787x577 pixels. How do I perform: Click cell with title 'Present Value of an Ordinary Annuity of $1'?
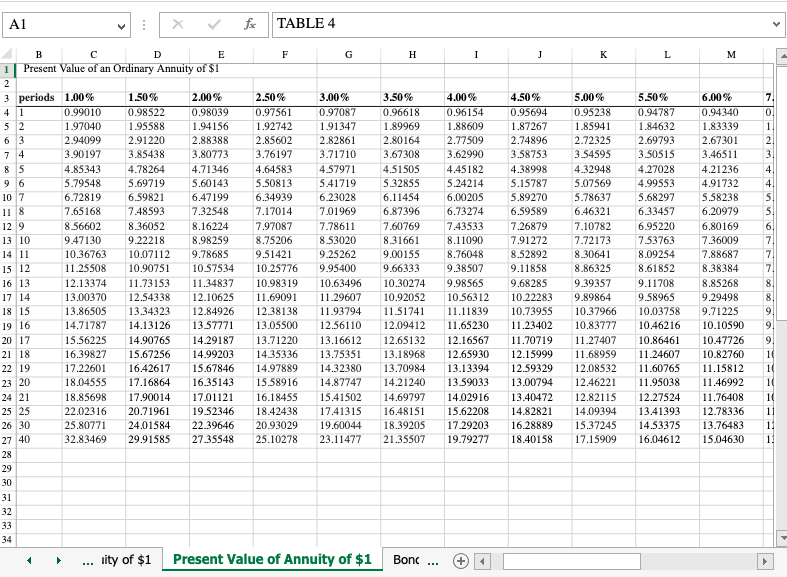click(121, 69)
